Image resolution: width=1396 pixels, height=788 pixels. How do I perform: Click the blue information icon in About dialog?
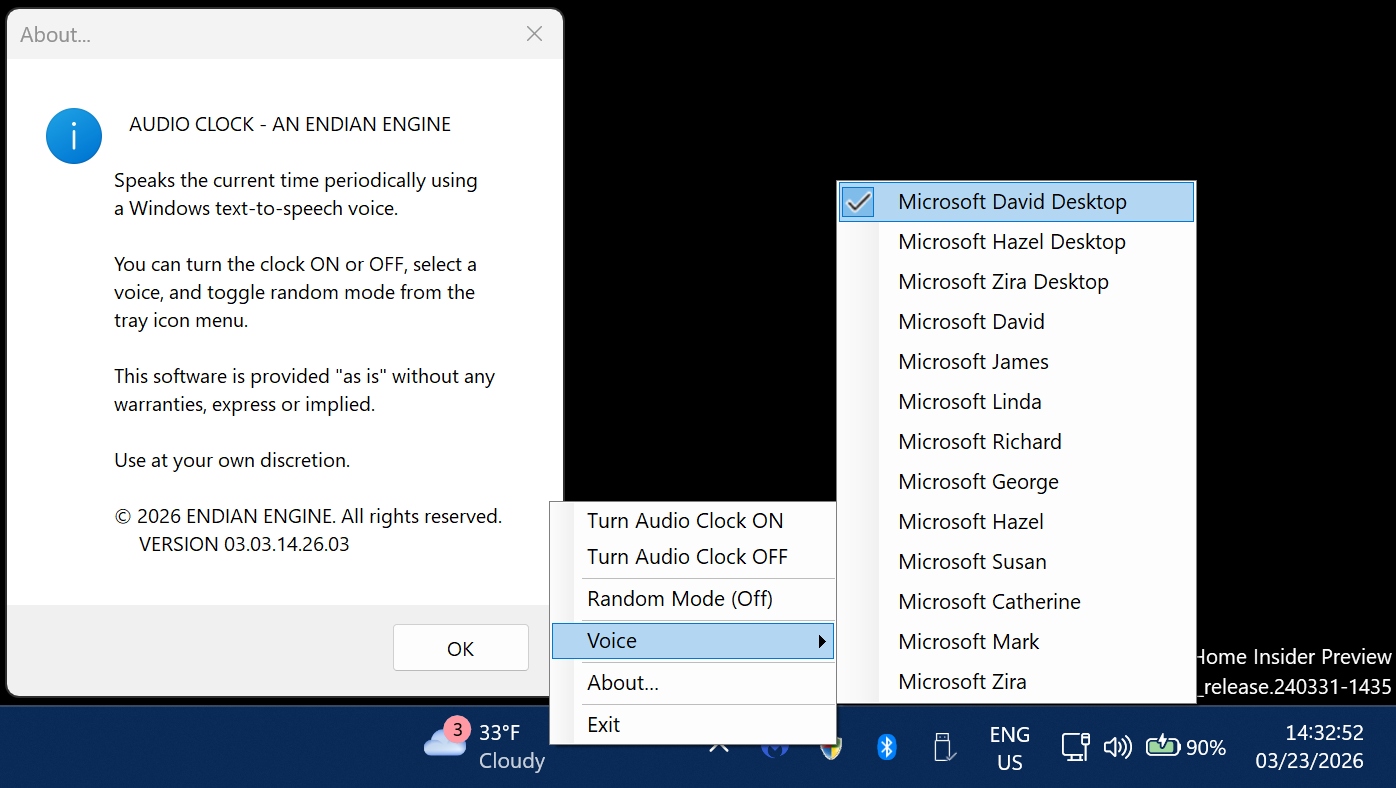point(74,136)
